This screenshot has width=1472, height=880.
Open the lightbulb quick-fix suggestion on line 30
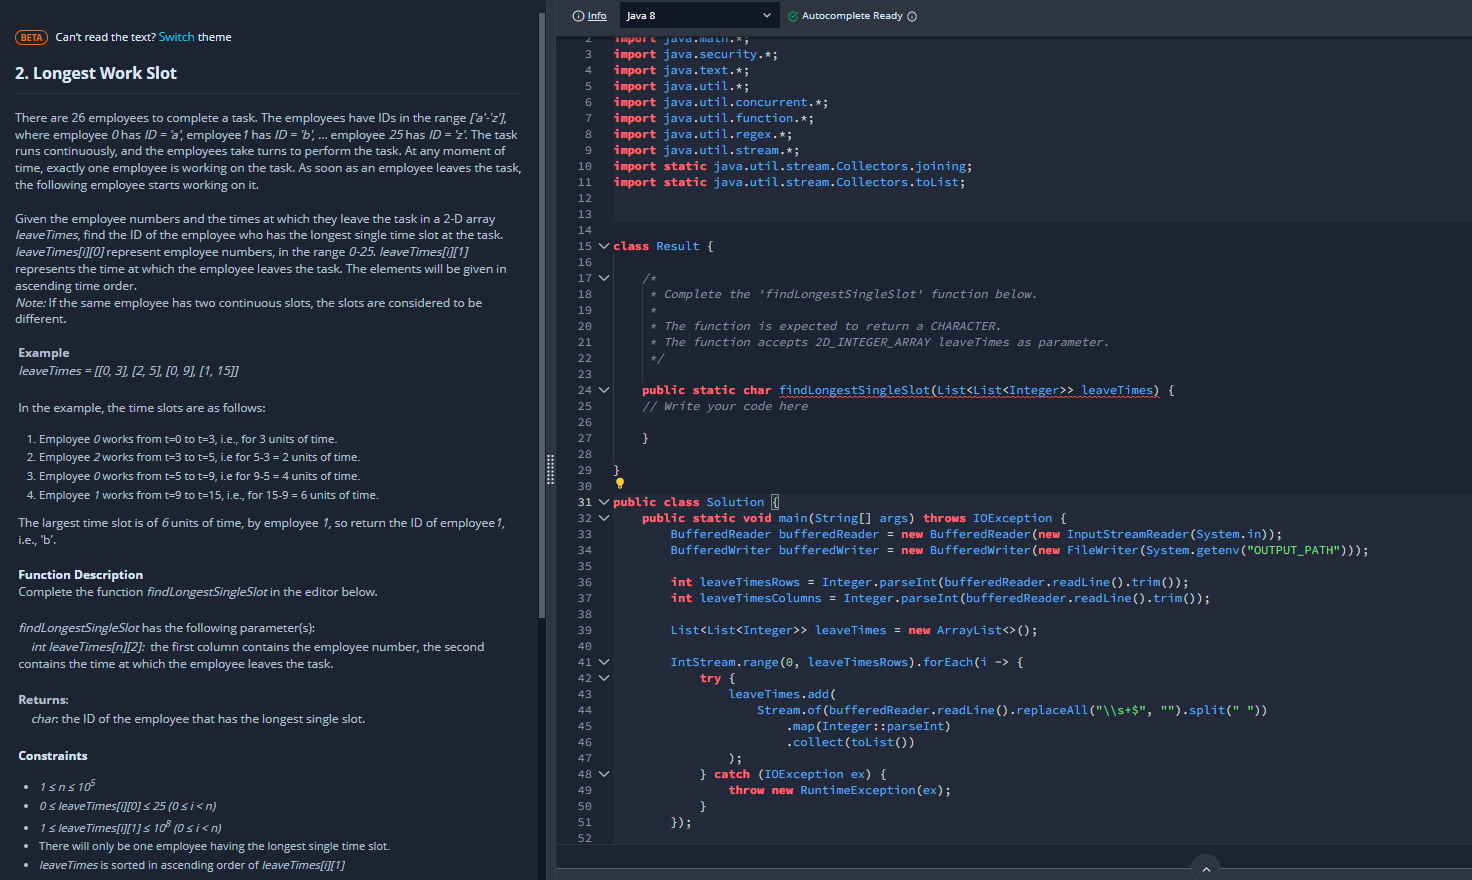[619, 483]
